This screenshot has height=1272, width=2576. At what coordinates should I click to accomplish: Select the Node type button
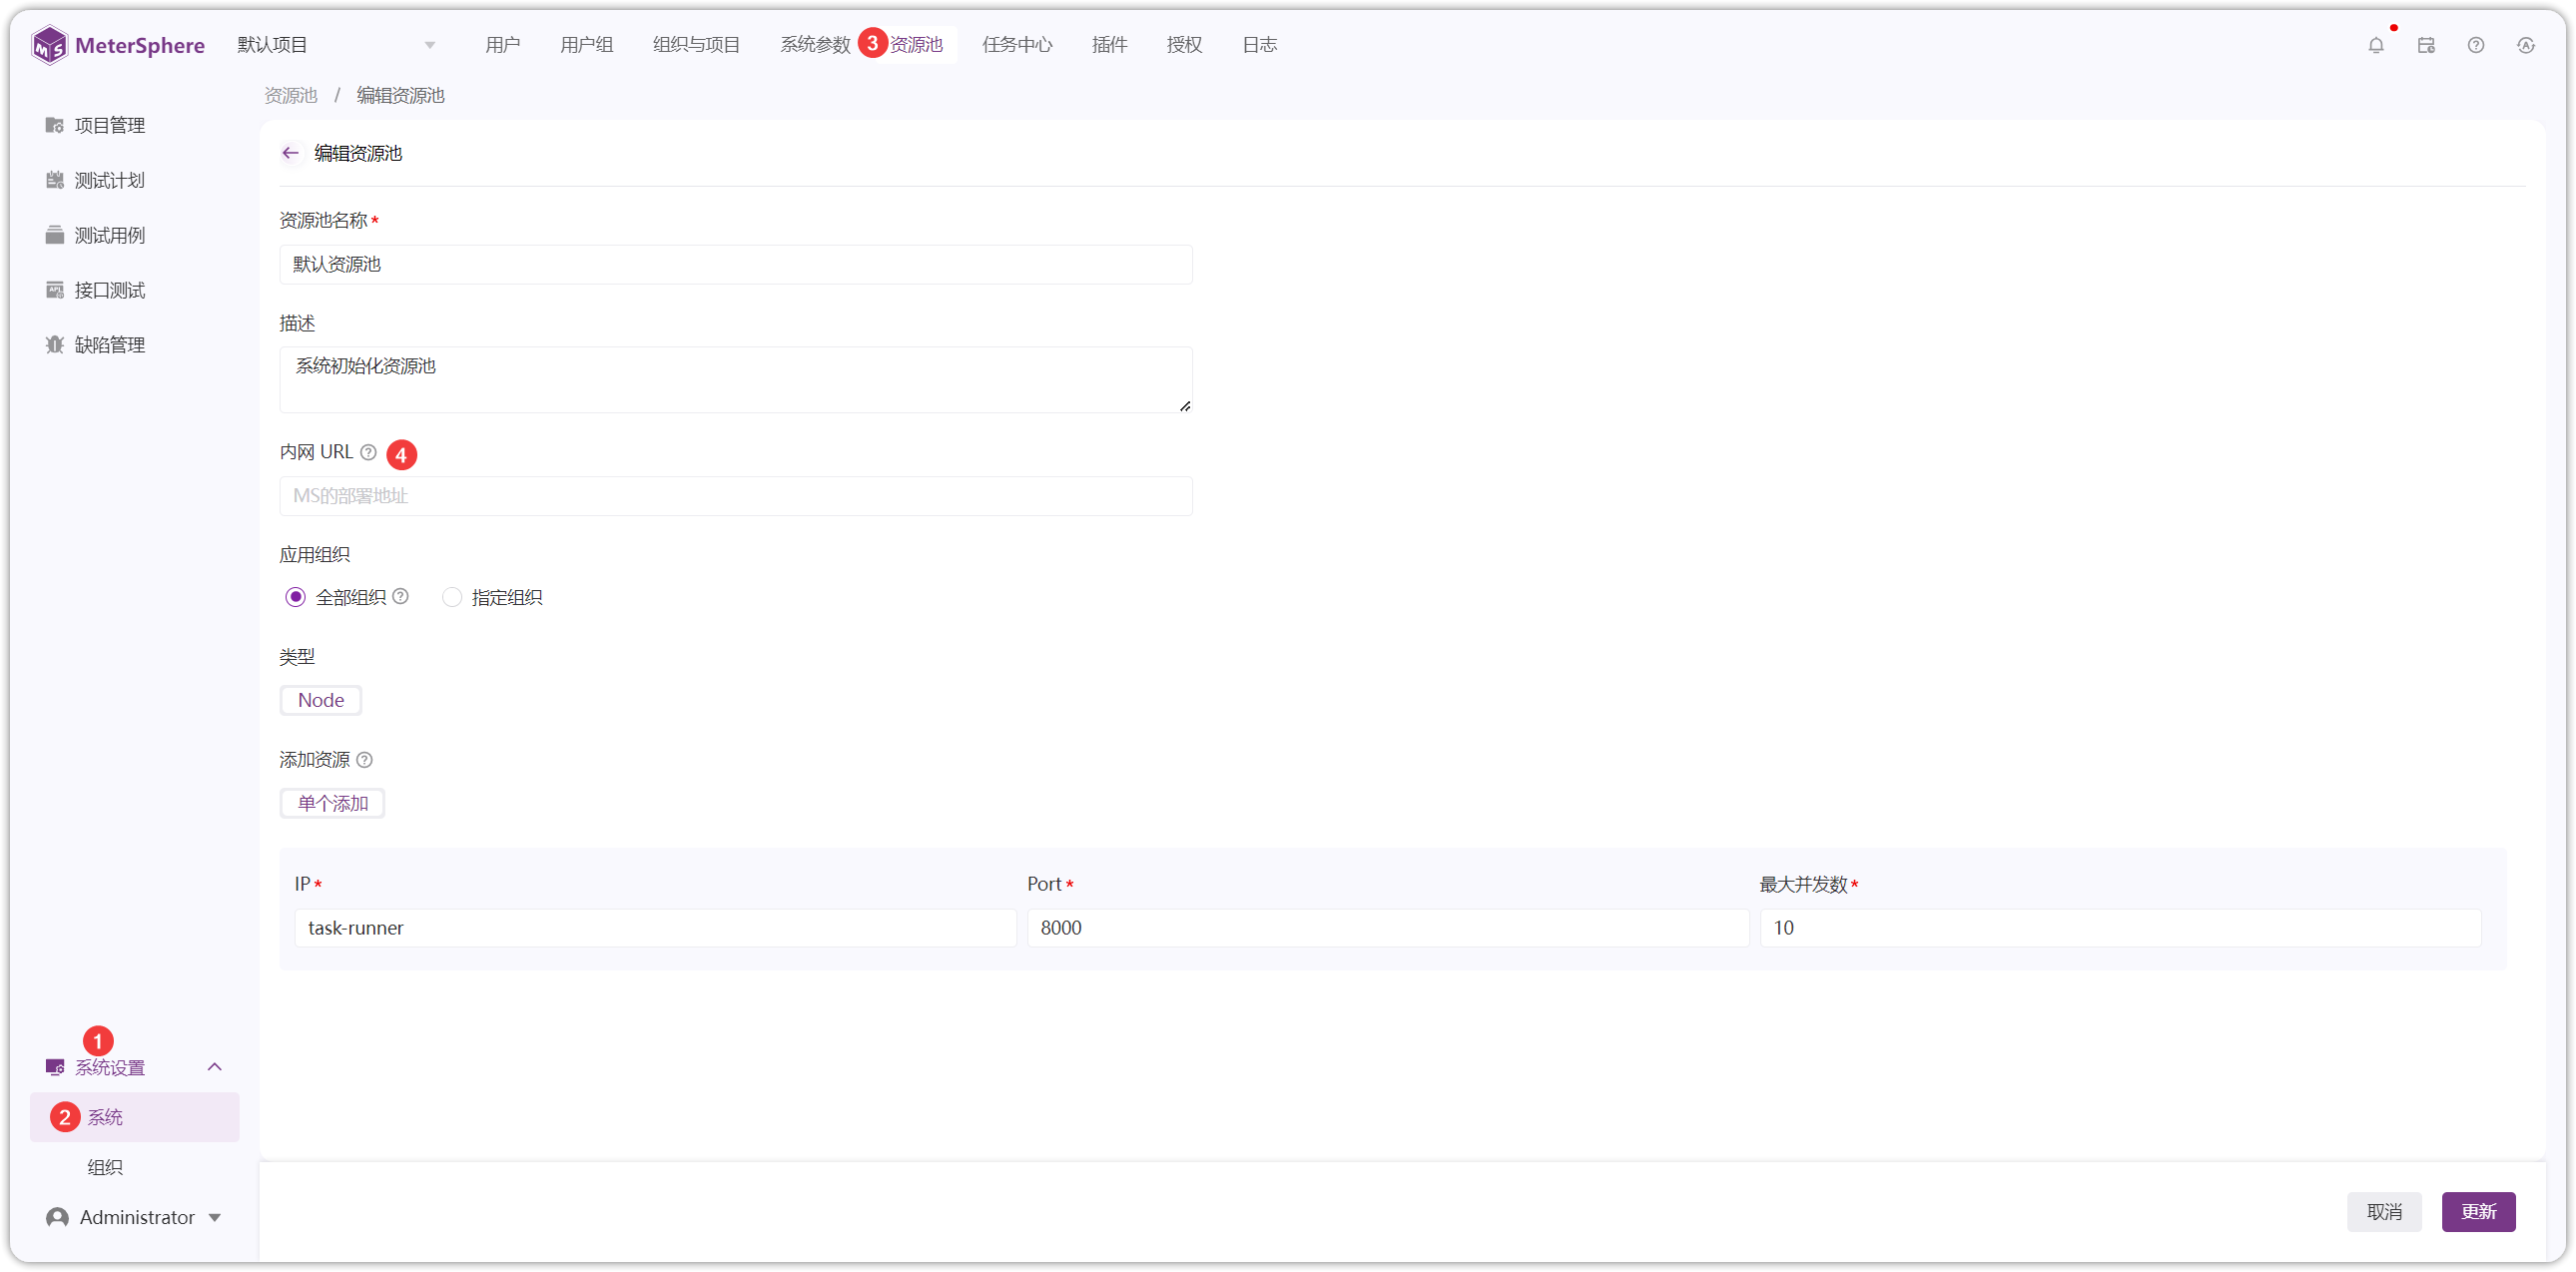[320, 700]
